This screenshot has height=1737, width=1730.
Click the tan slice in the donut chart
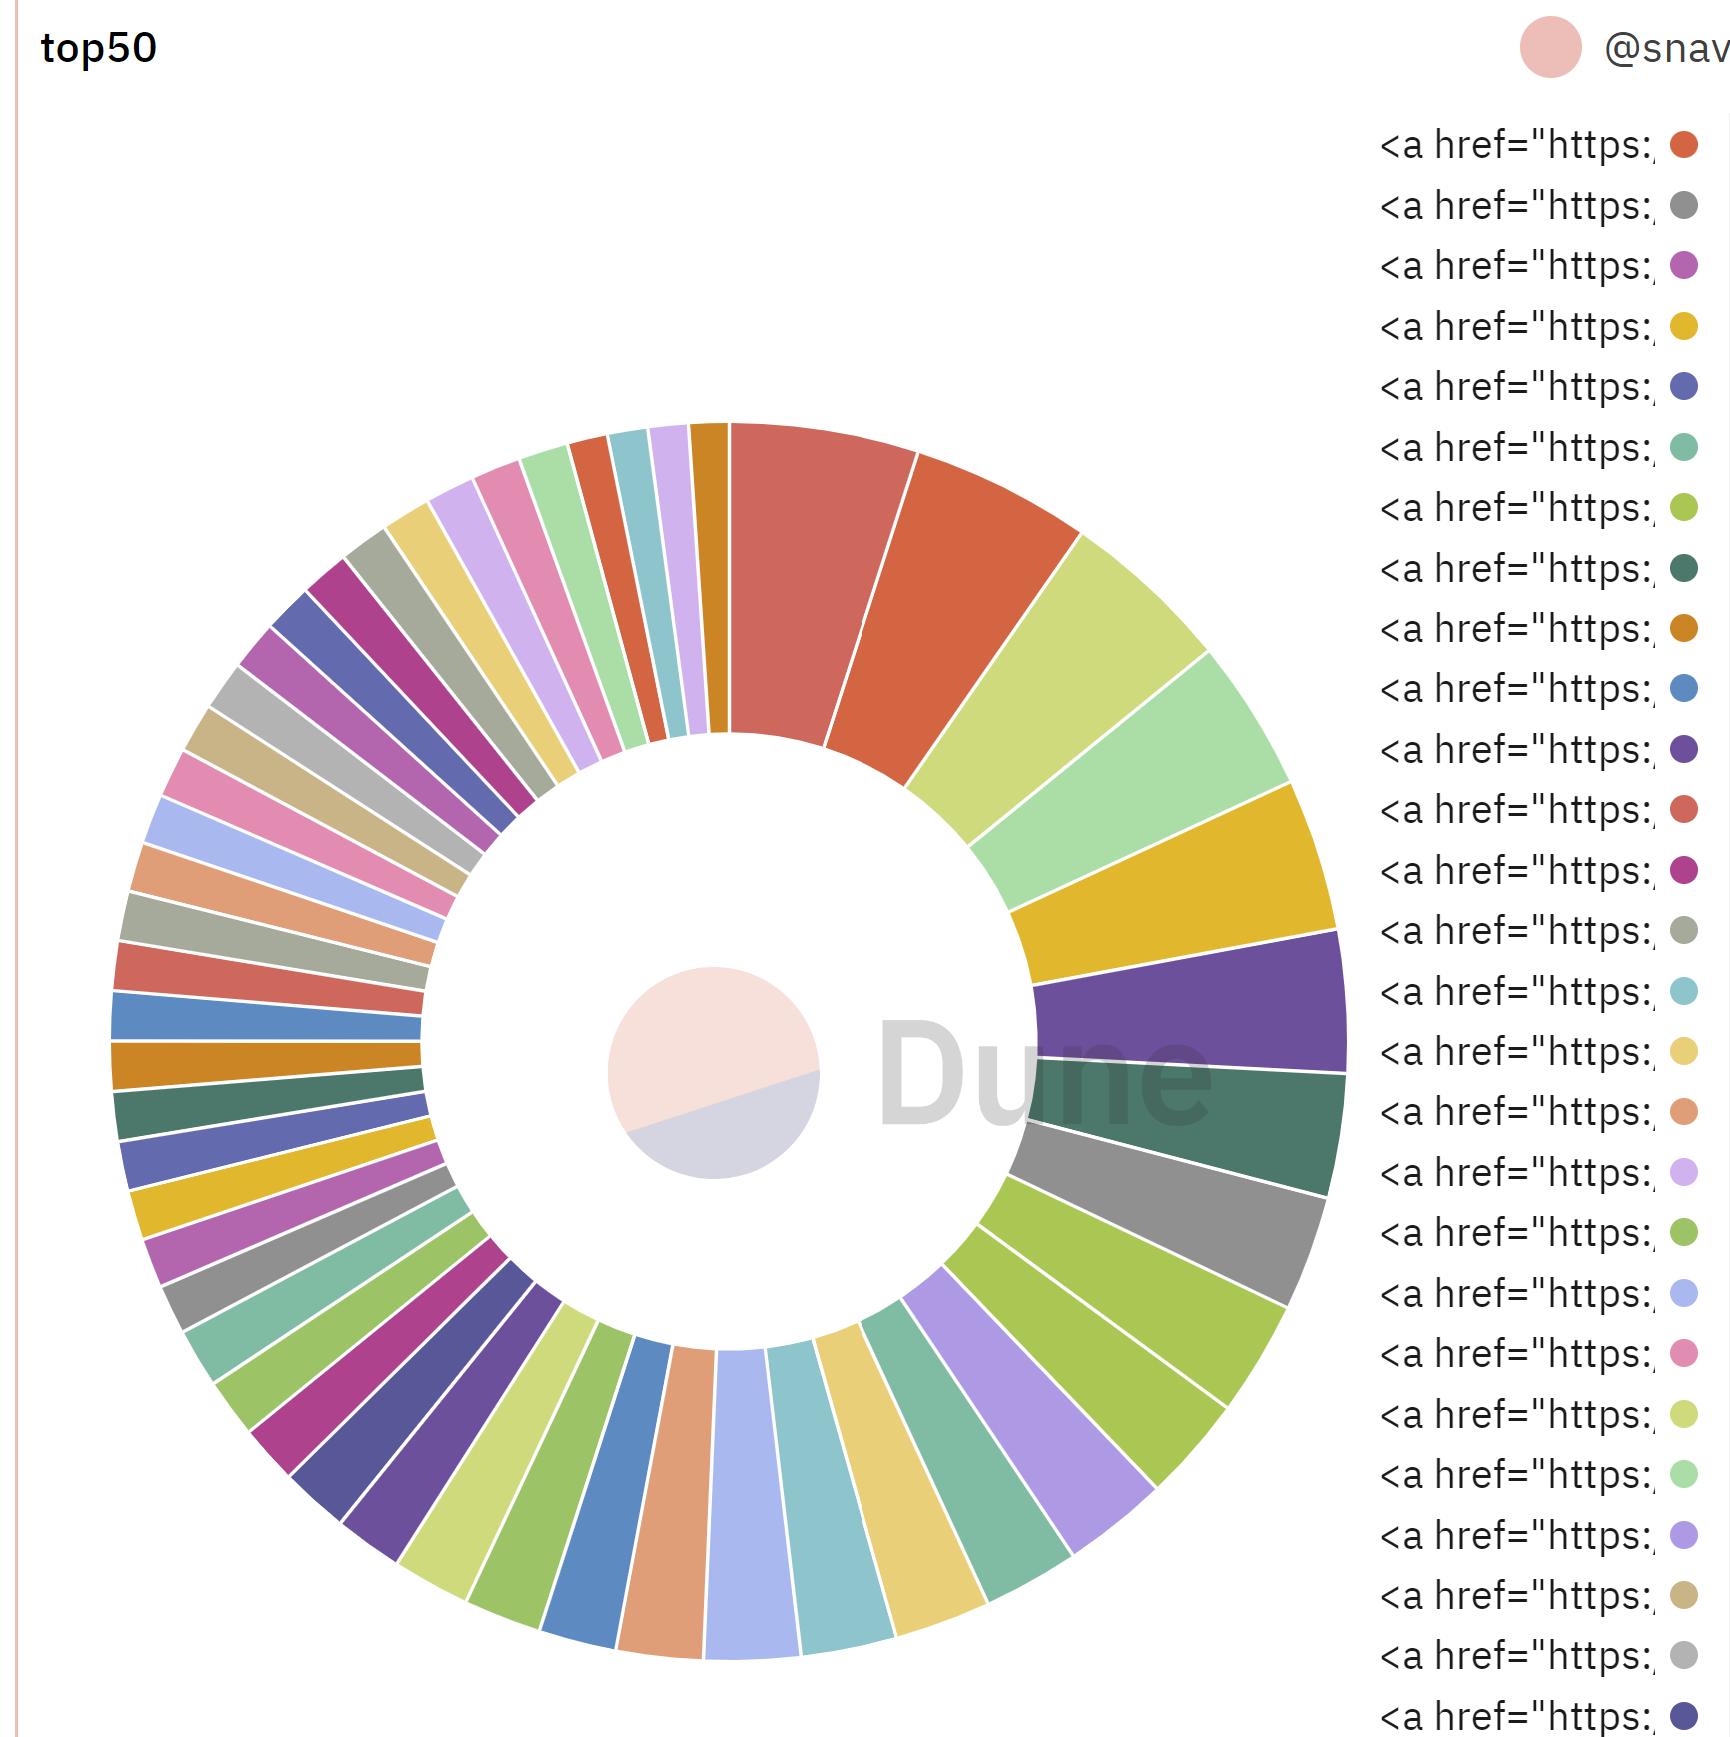(326, 802)
